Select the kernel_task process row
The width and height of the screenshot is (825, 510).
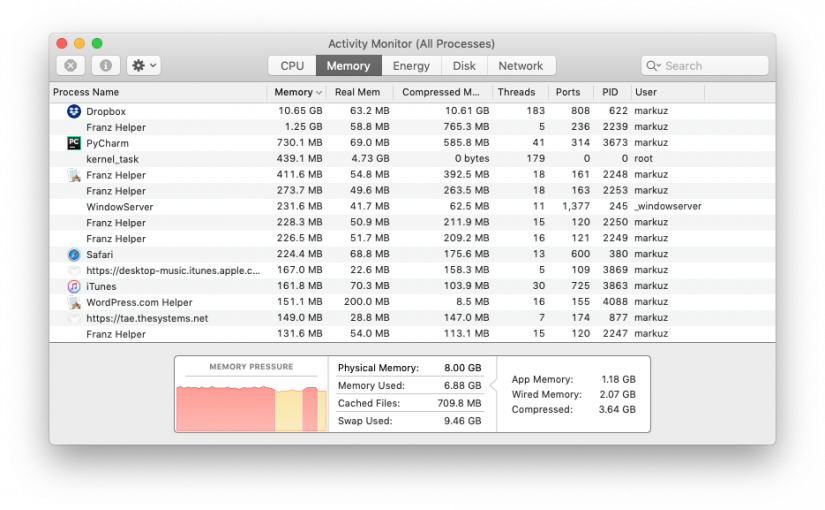click(412, 159)
